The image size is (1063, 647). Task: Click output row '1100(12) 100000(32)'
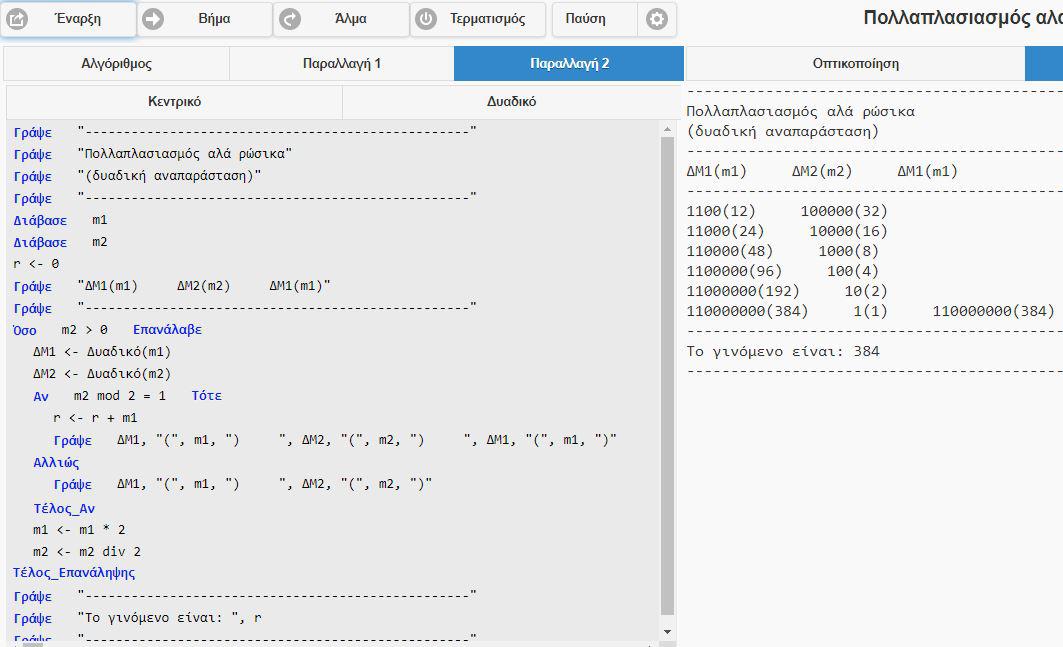coord(787,212)
